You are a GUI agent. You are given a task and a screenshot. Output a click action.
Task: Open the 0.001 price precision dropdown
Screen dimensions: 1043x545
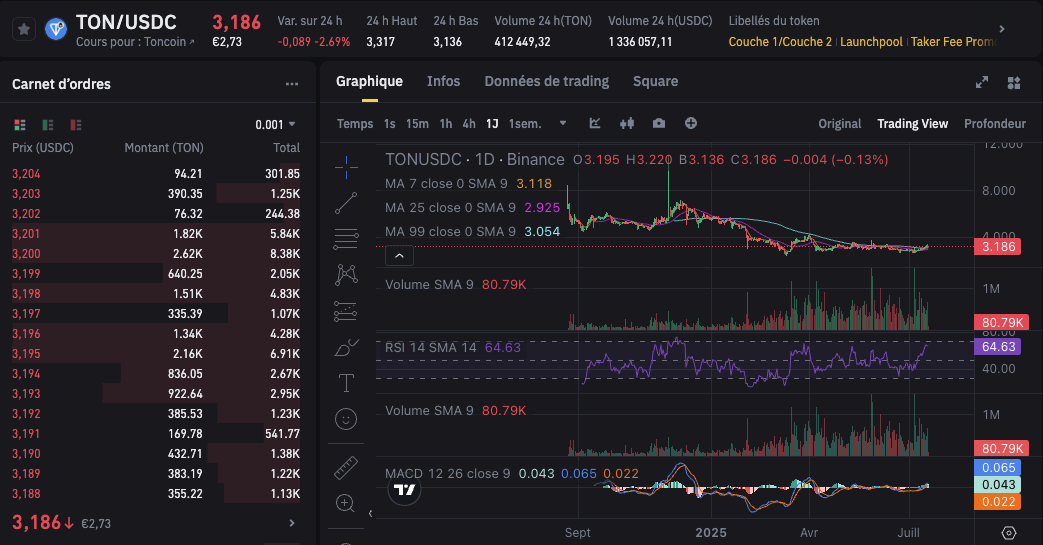(x=275, y=124)
